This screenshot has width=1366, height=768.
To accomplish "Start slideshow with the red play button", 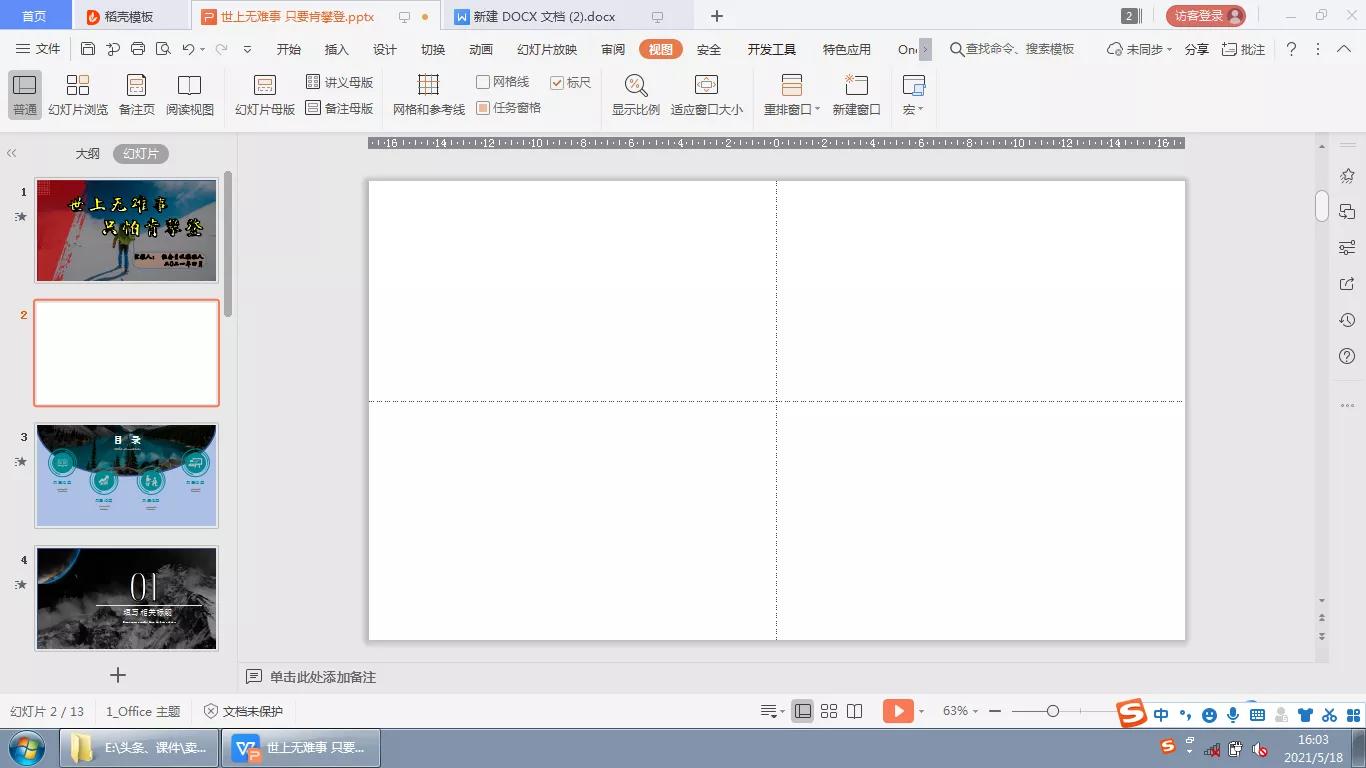I will pos(896,710).
